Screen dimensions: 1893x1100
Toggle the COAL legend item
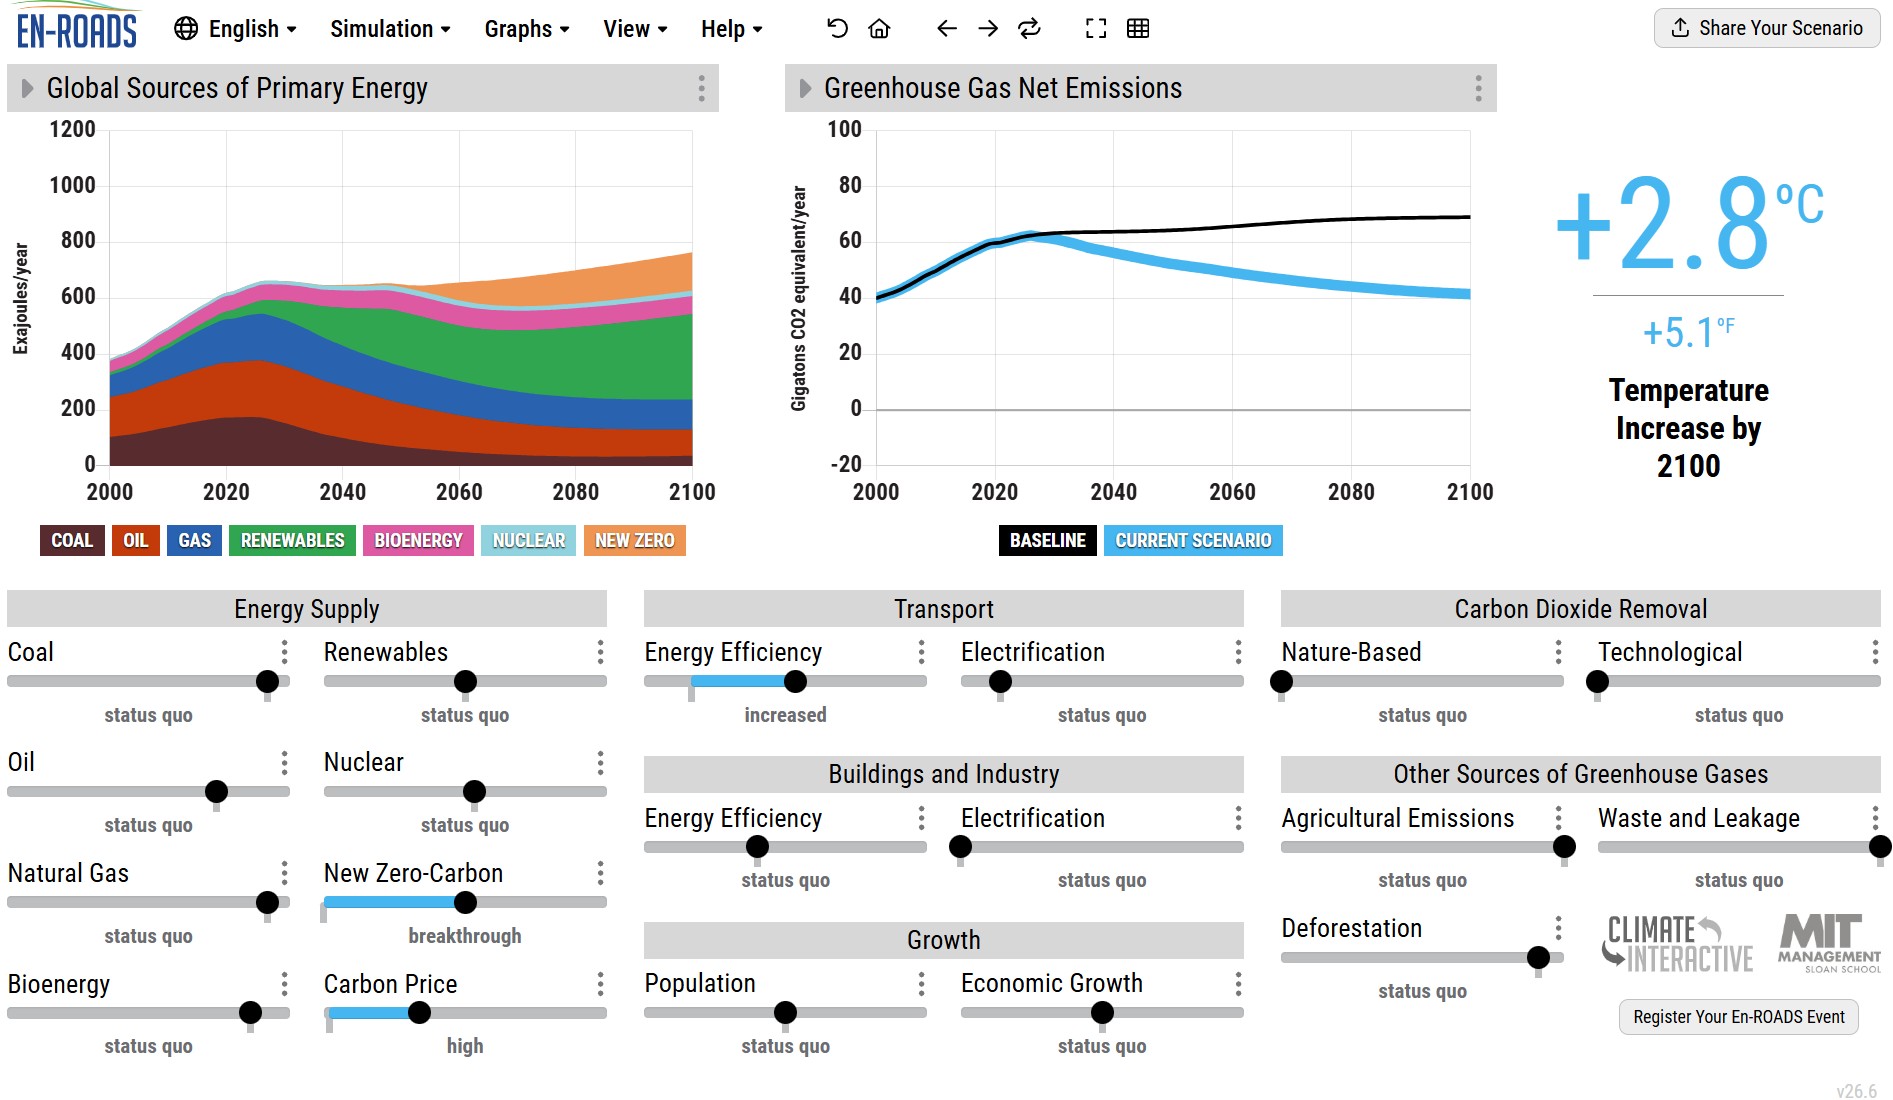[72, 540]
